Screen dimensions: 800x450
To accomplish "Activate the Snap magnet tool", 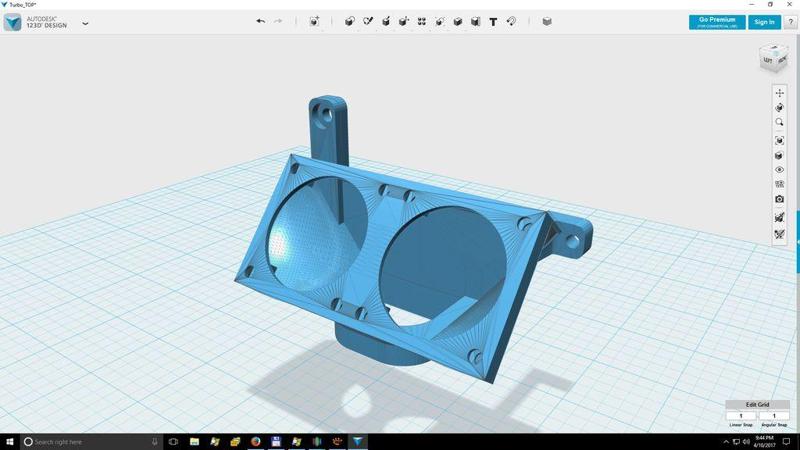I will (x=511, y=21).
